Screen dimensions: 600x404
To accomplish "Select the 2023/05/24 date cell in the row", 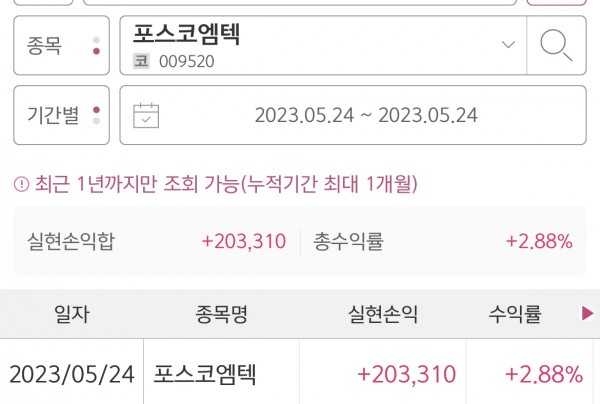I will pos(71,375).
